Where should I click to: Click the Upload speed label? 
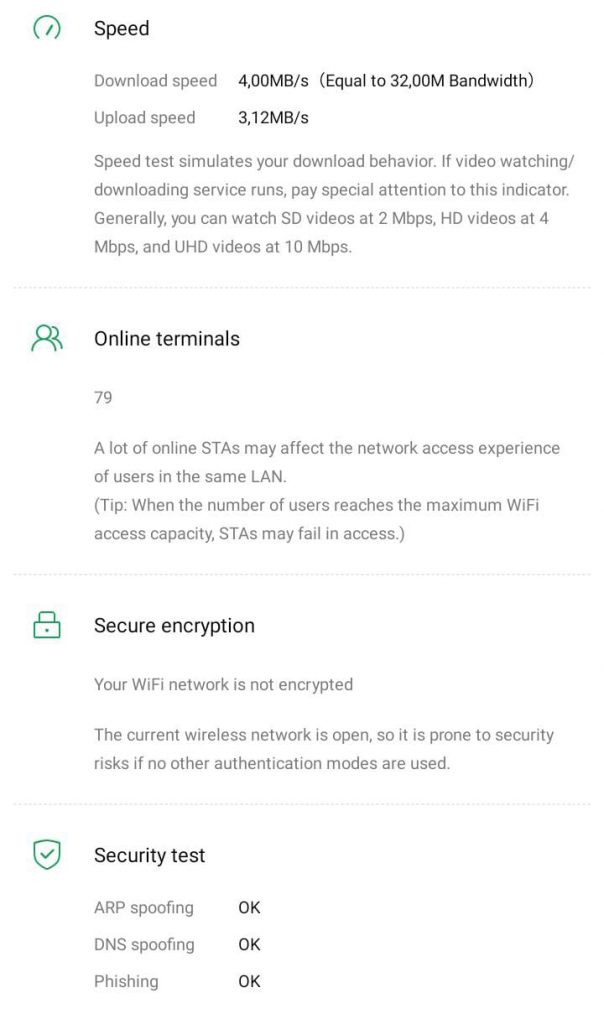(x=144, y=118)
